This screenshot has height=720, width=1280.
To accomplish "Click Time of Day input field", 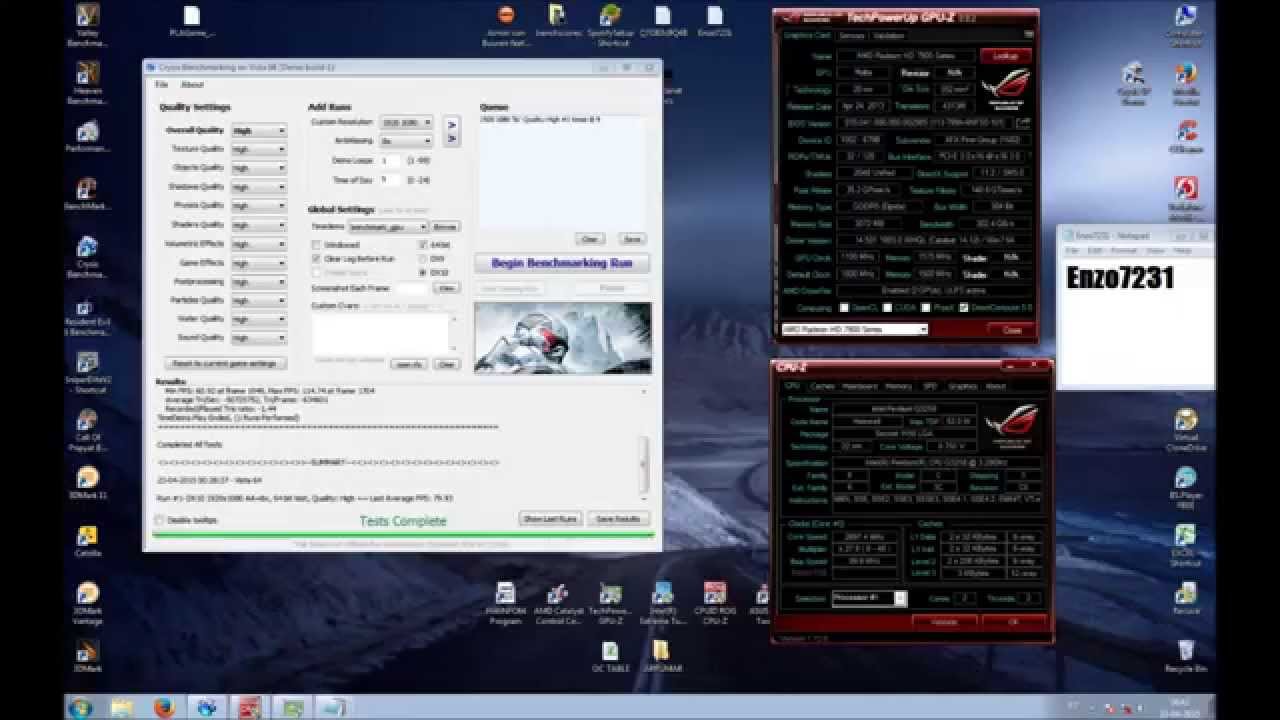I will tap(391, 179).
